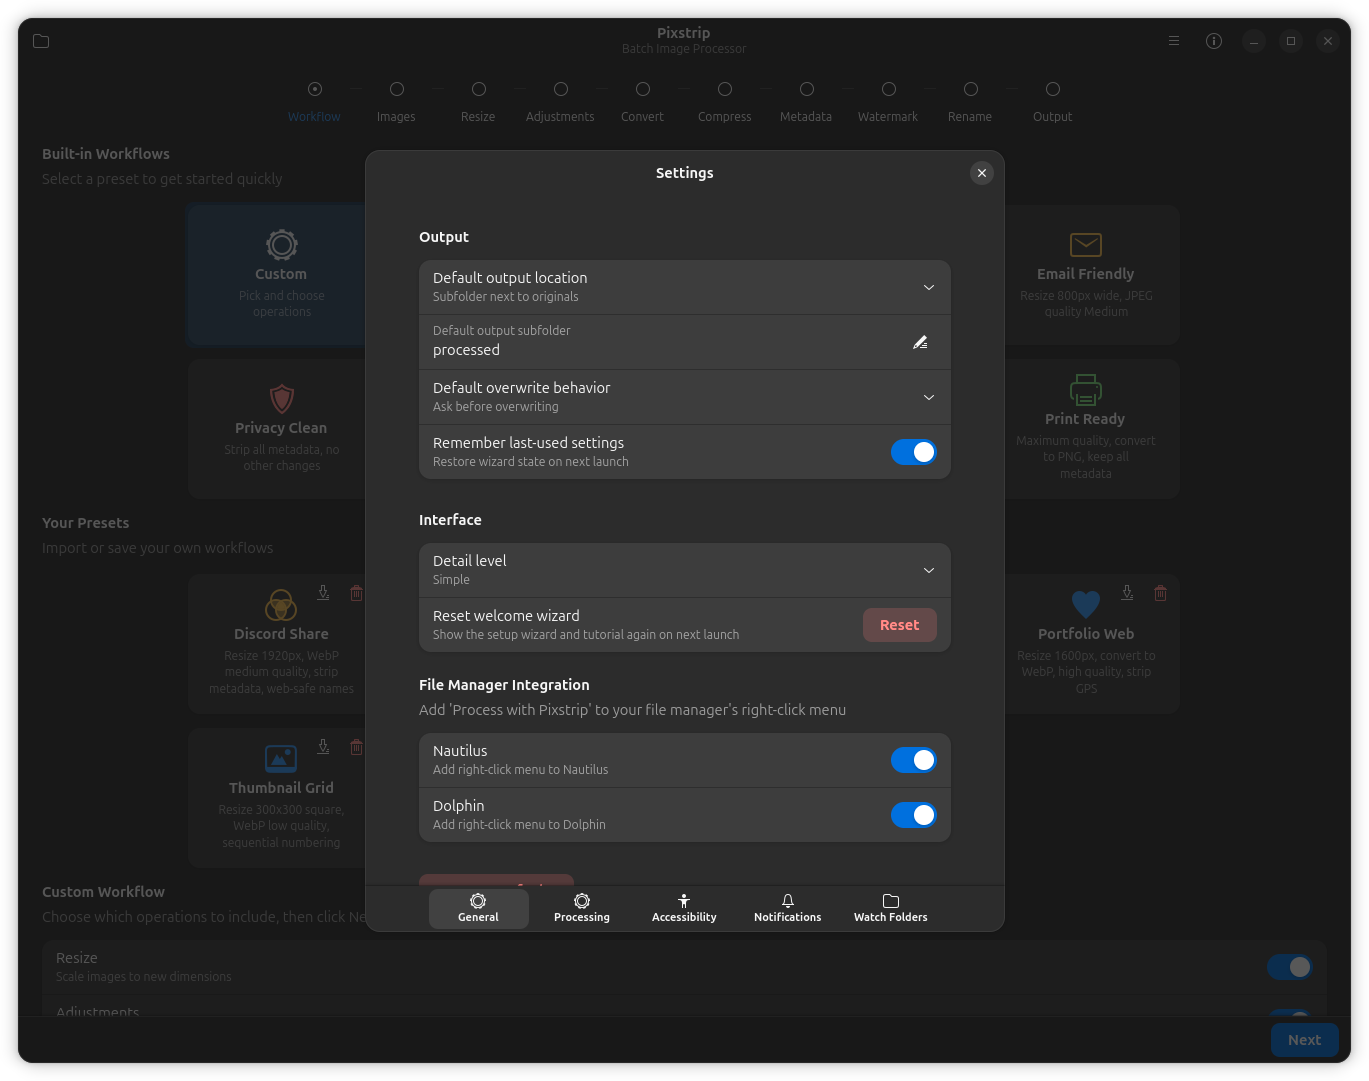Image resolution: width=1369 pixels, height=1081 pixels.
Task: Open Default overwrite behavior dropdown
Action: pos(928,397)
